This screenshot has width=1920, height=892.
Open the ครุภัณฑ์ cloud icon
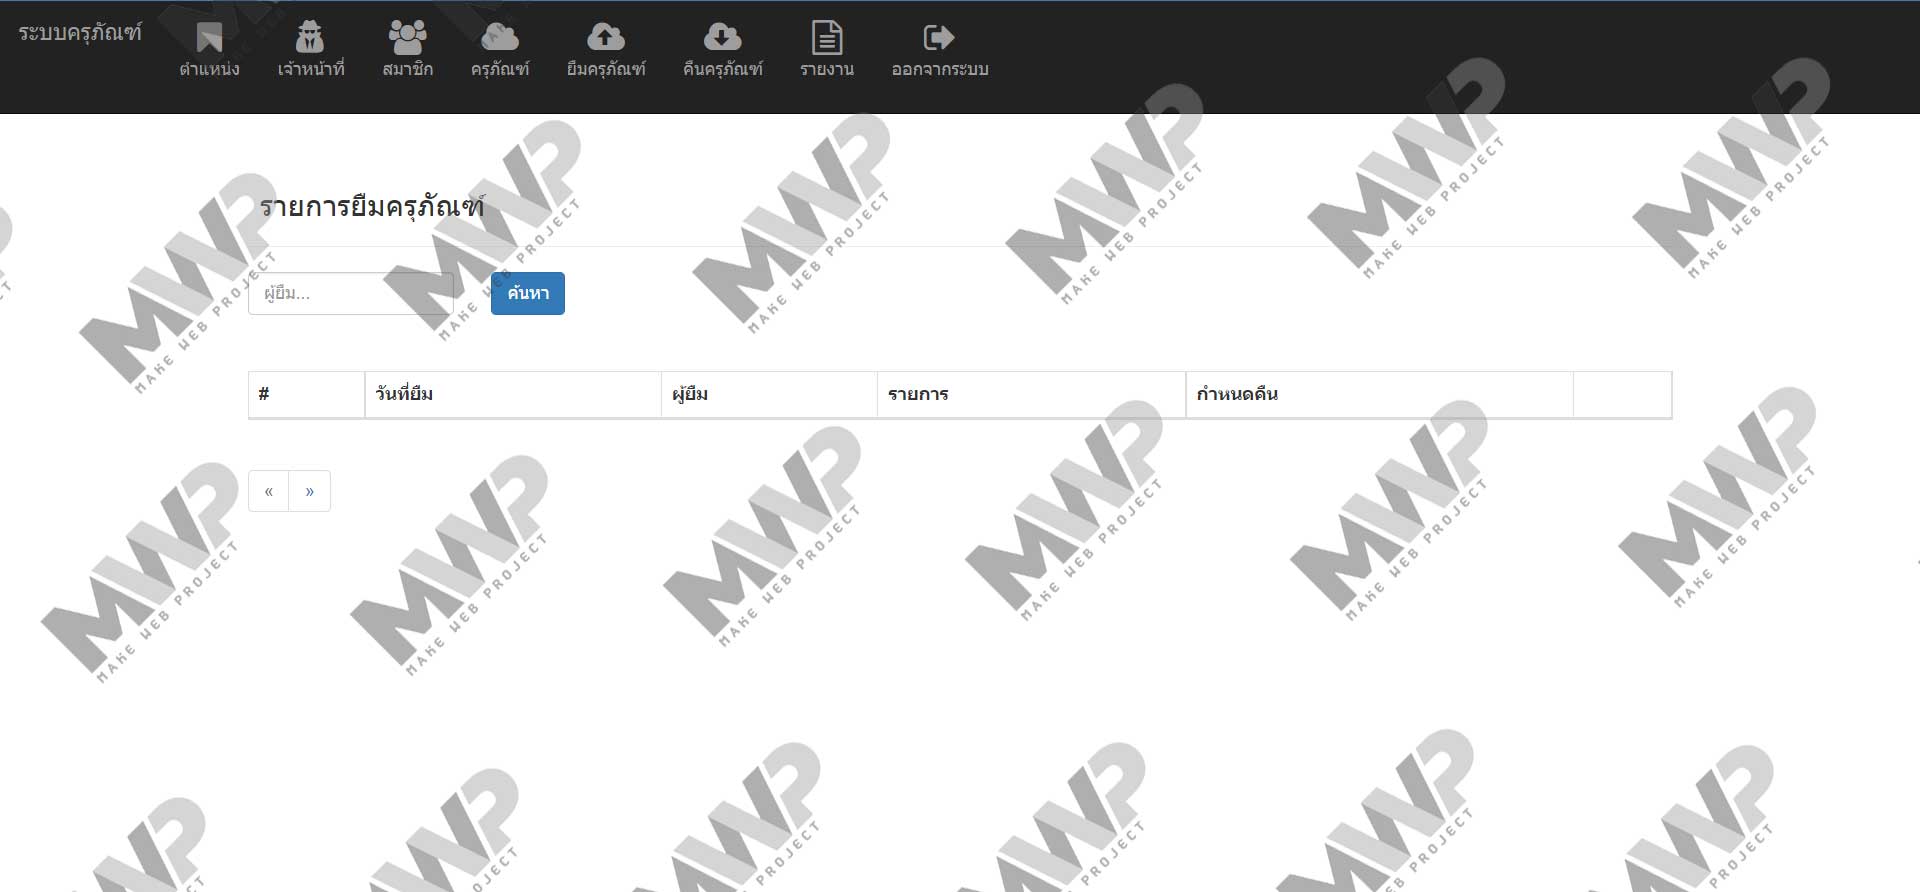[x=500, y=37]
